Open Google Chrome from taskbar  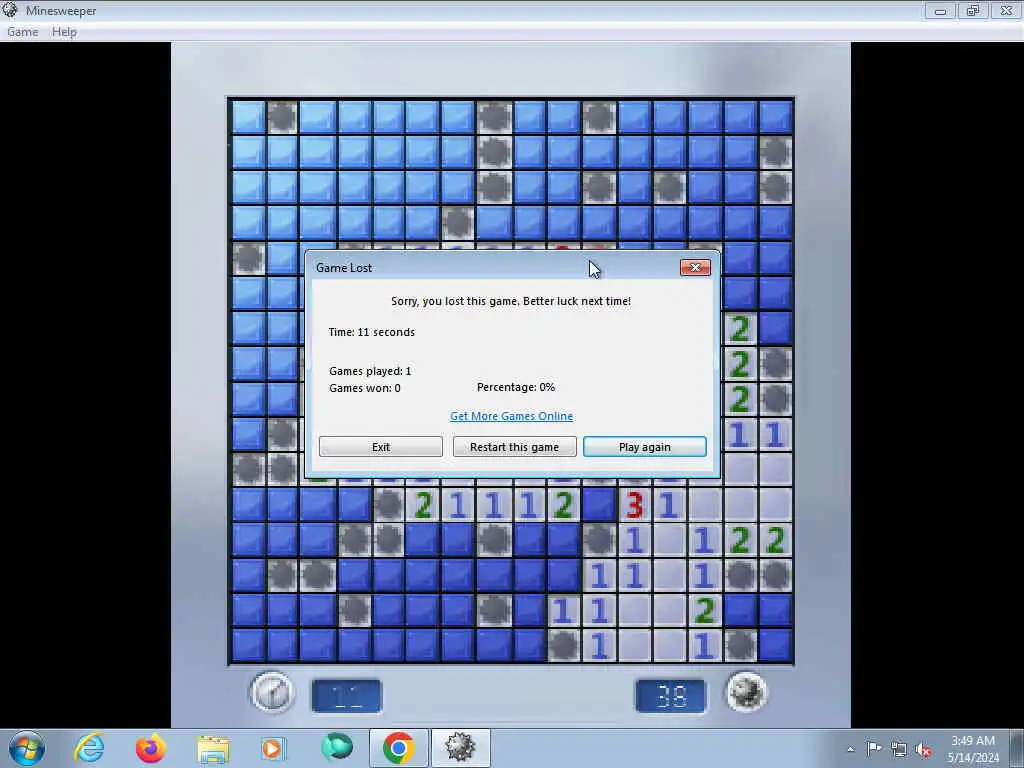pyautogui.click(x=398, y=748)
